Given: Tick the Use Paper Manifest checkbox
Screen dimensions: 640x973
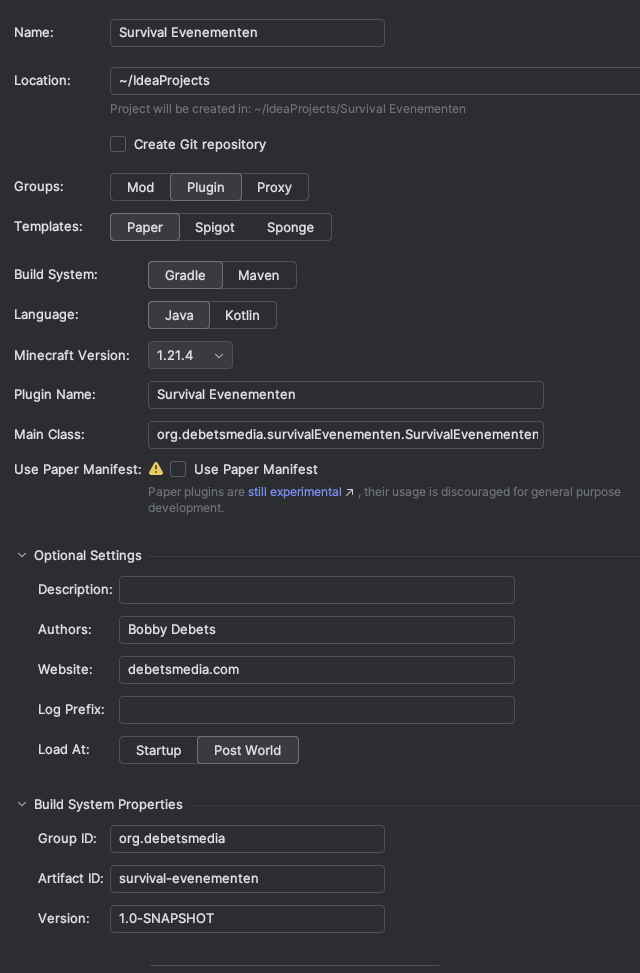Looking at the screenshot, I should pos(178,468).
